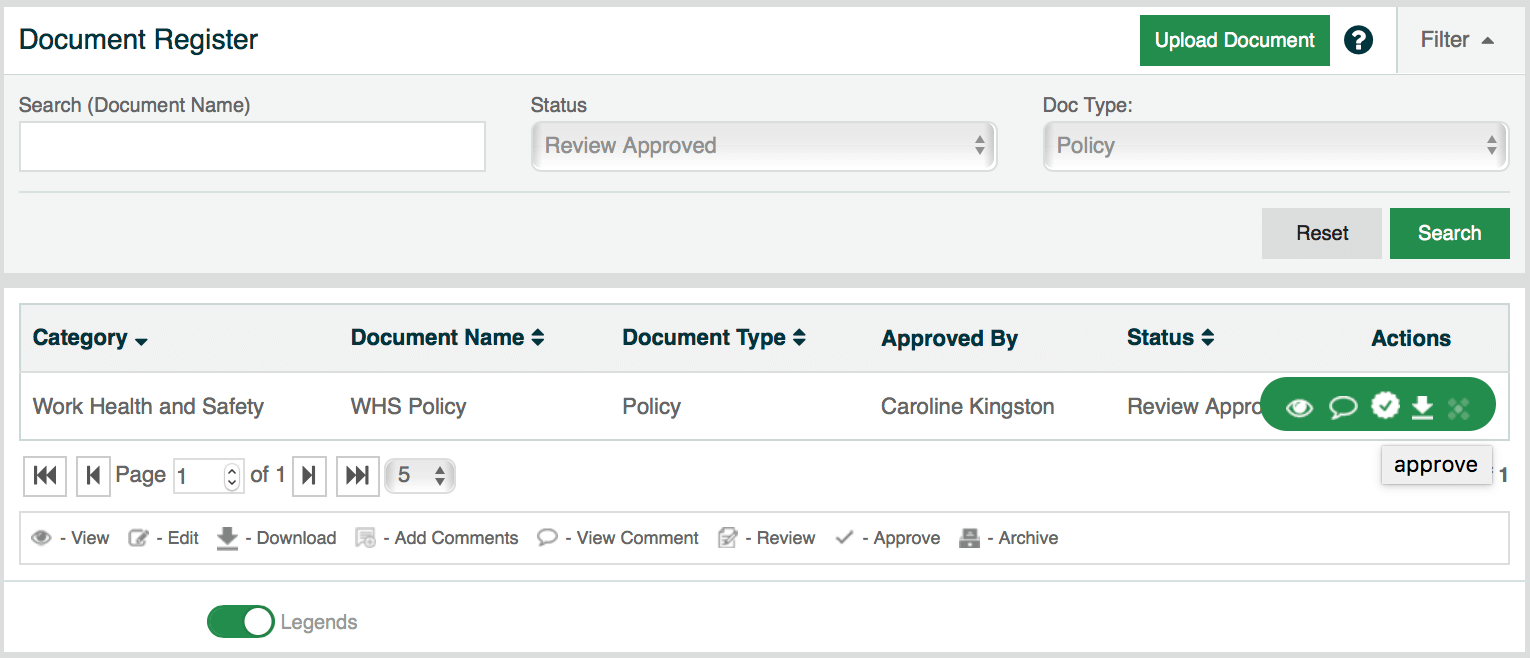Sort table by Category column

pyautogui.click(x=90, y=338)
